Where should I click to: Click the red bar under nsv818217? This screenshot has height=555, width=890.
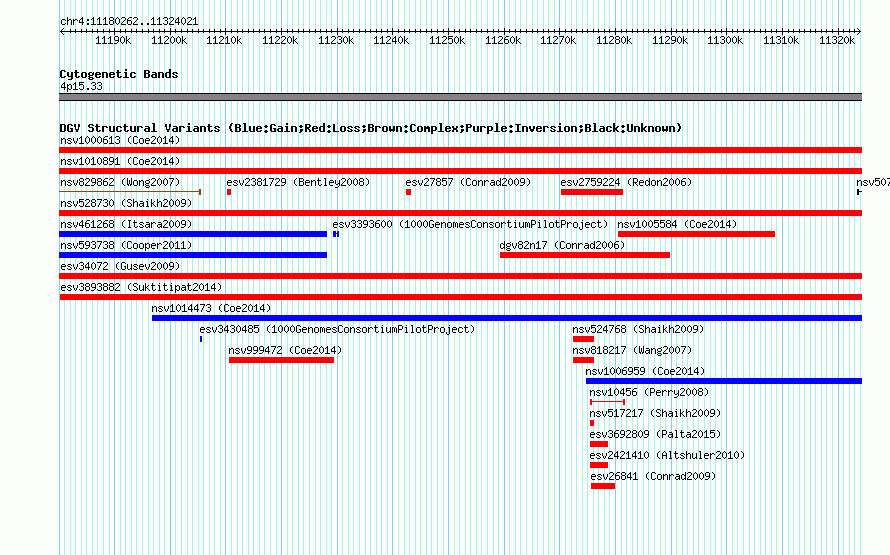(583, 360)
